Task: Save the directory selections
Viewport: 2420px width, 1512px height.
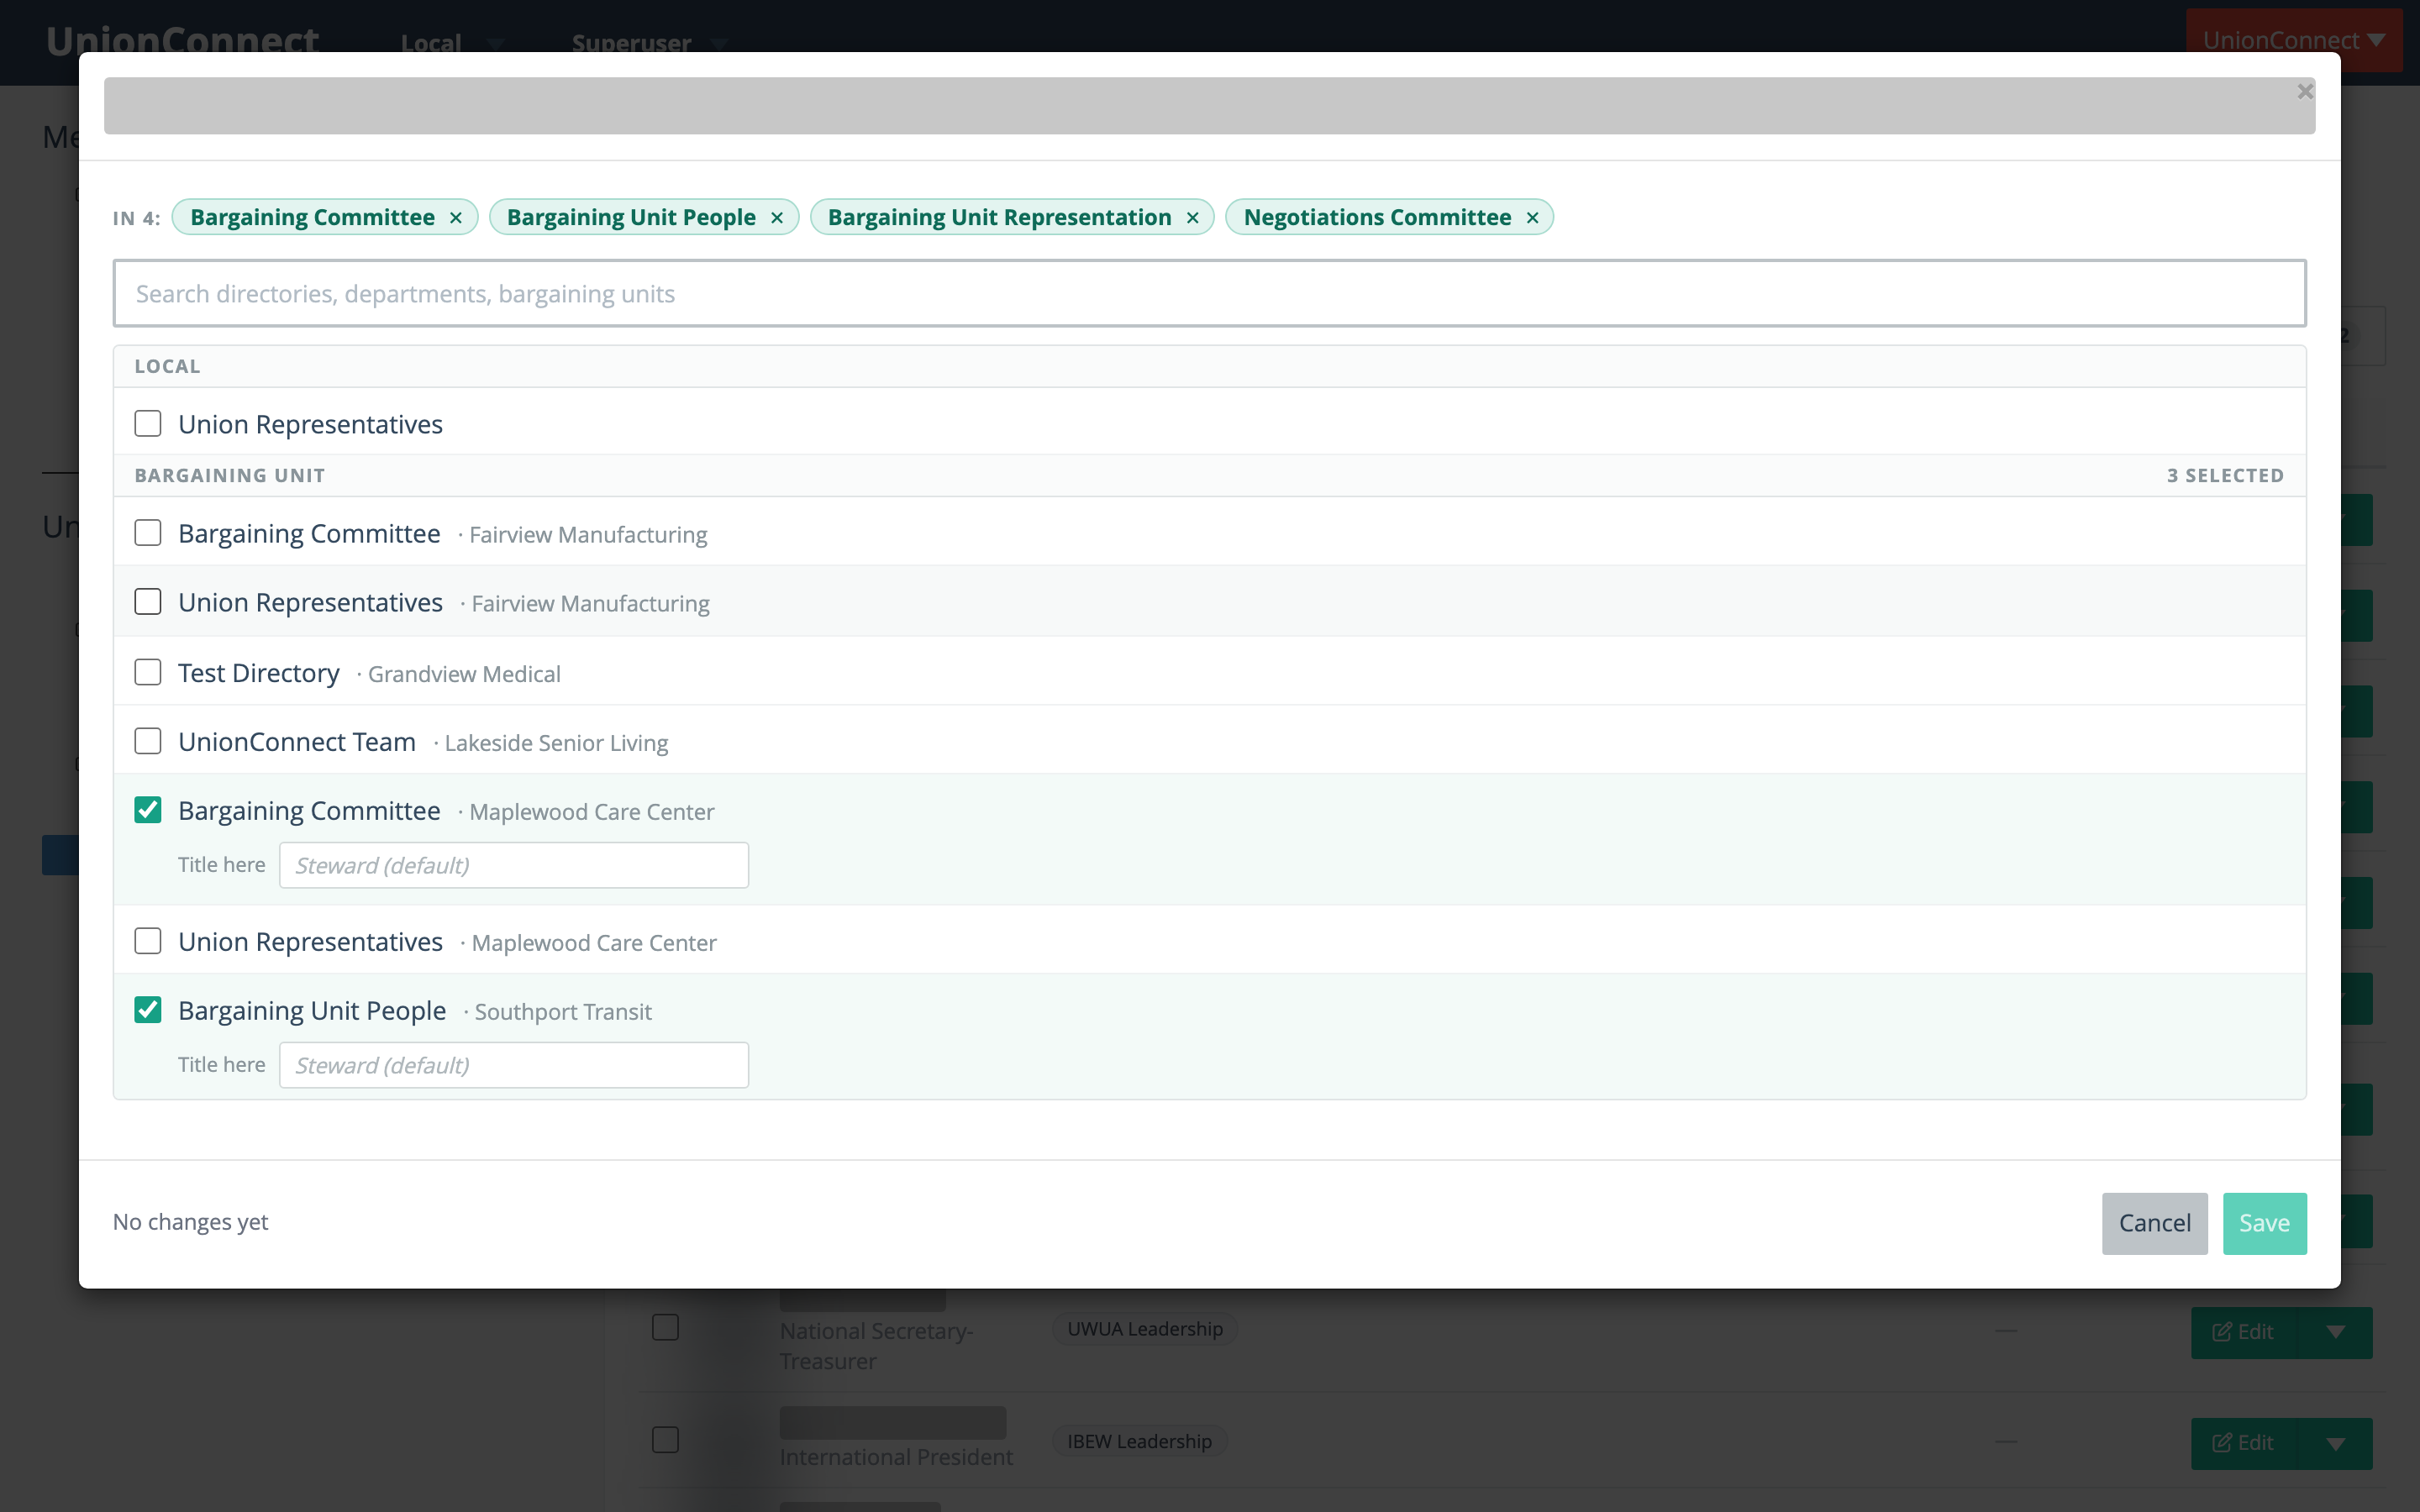Action: click(2264, 1223)
